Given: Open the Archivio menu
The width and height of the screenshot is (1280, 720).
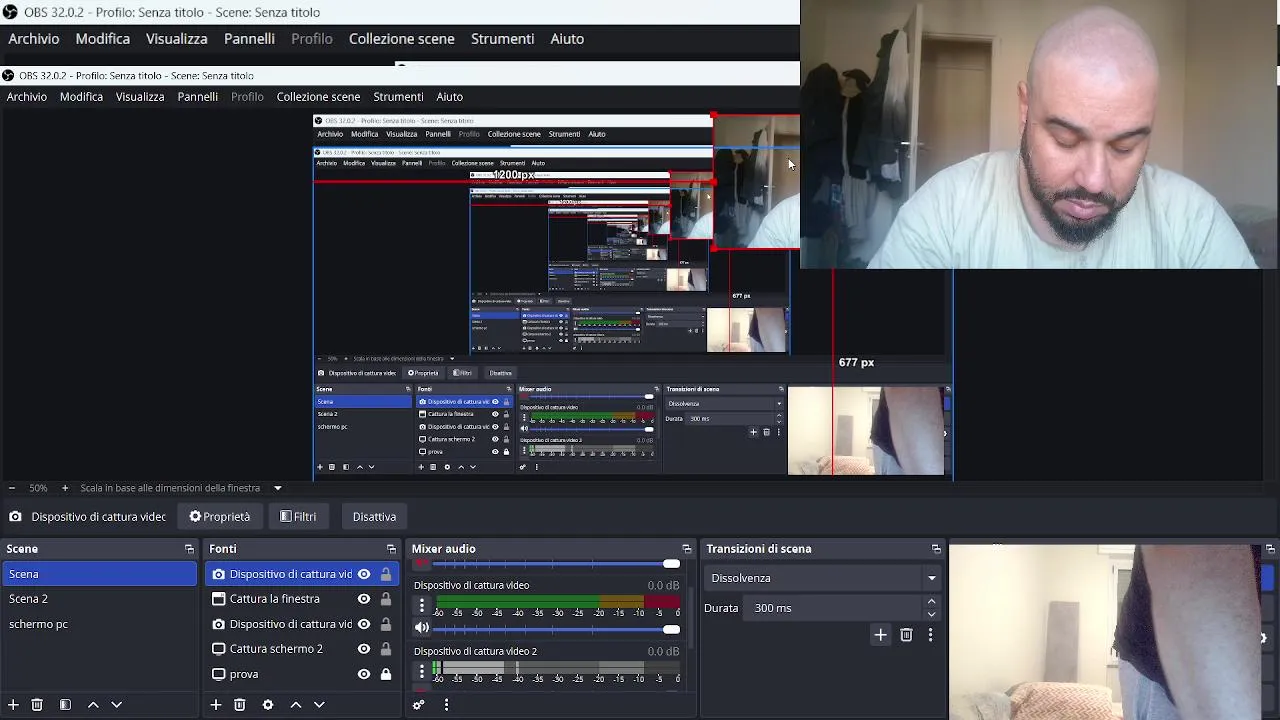Looking at the screenshot, I should coord(34,39).
